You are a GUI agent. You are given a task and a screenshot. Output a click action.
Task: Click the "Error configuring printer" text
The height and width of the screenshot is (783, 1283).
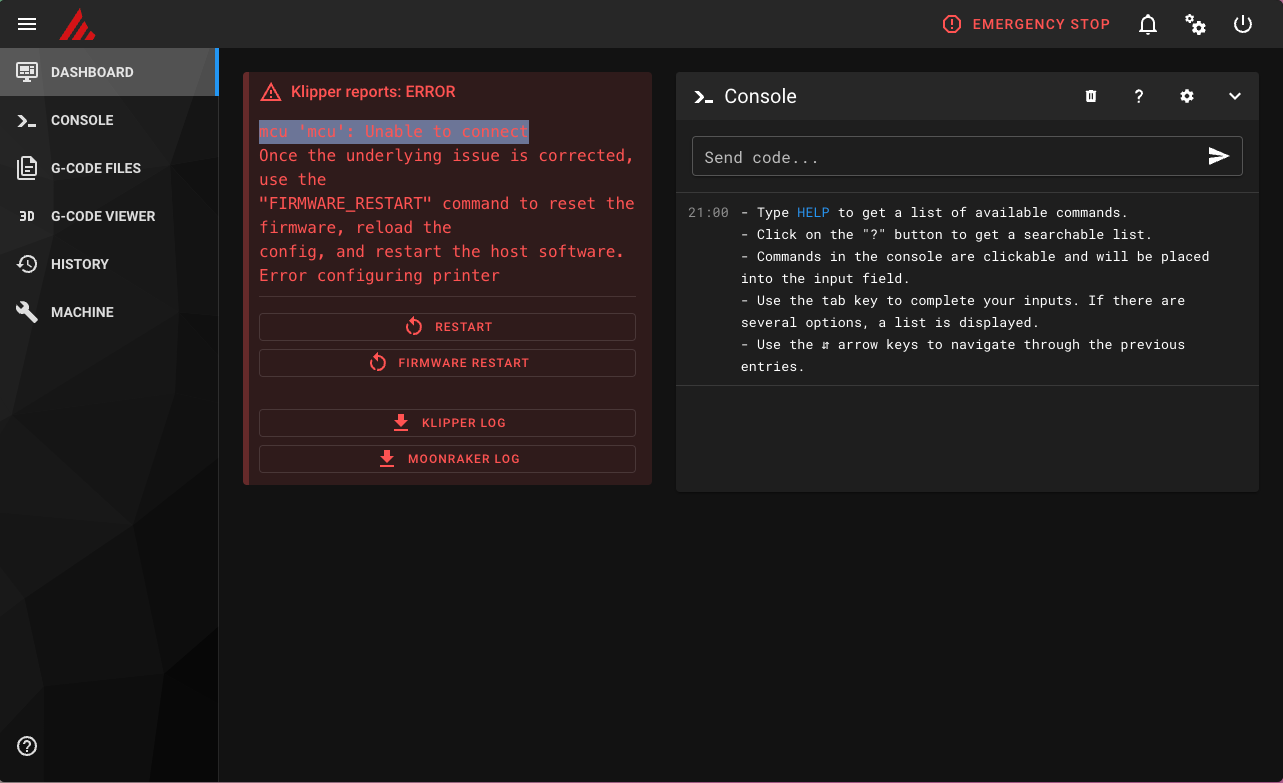click(379, 275)
